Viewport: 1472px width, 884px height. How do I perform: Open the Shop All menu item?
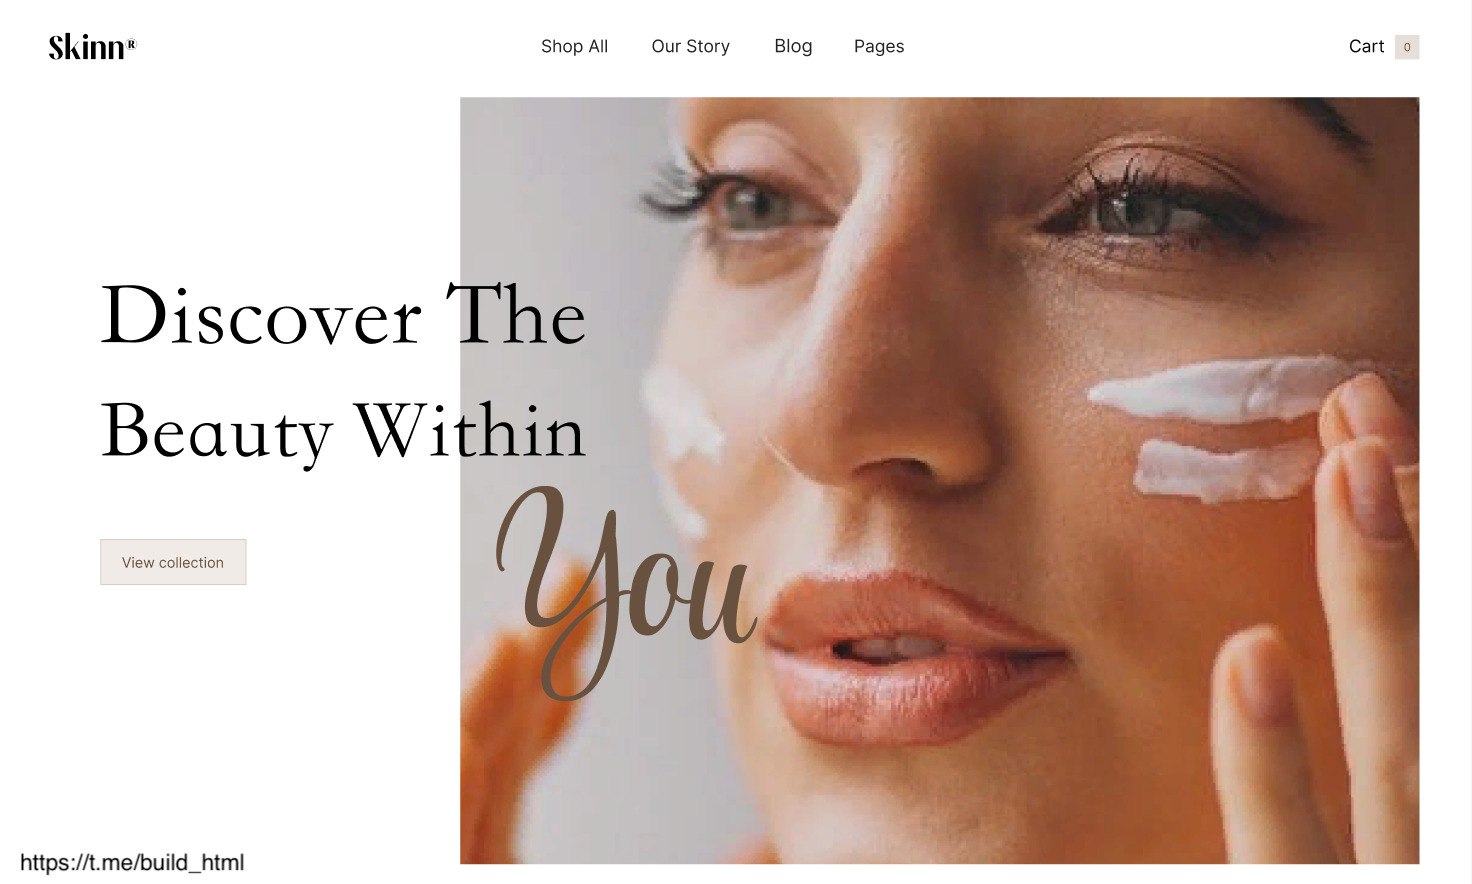(x=574, y=46)
